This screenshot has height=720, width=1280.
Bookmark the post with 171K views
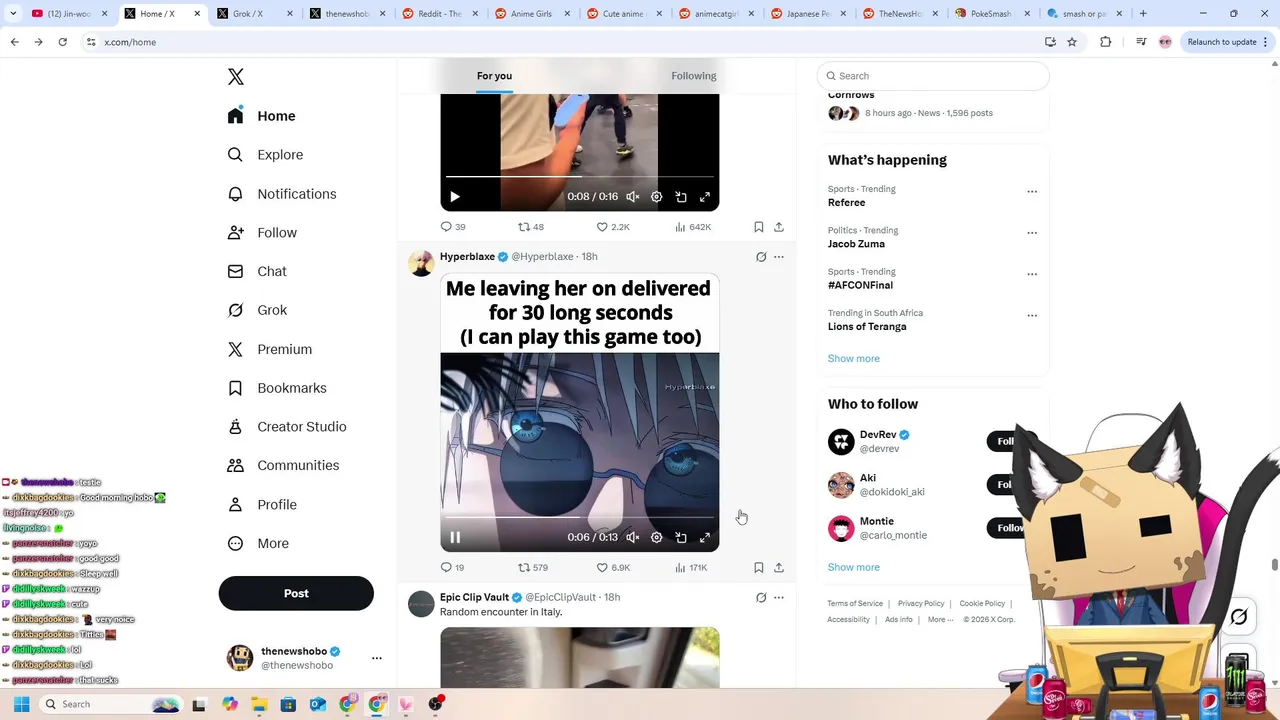(759, 567)
